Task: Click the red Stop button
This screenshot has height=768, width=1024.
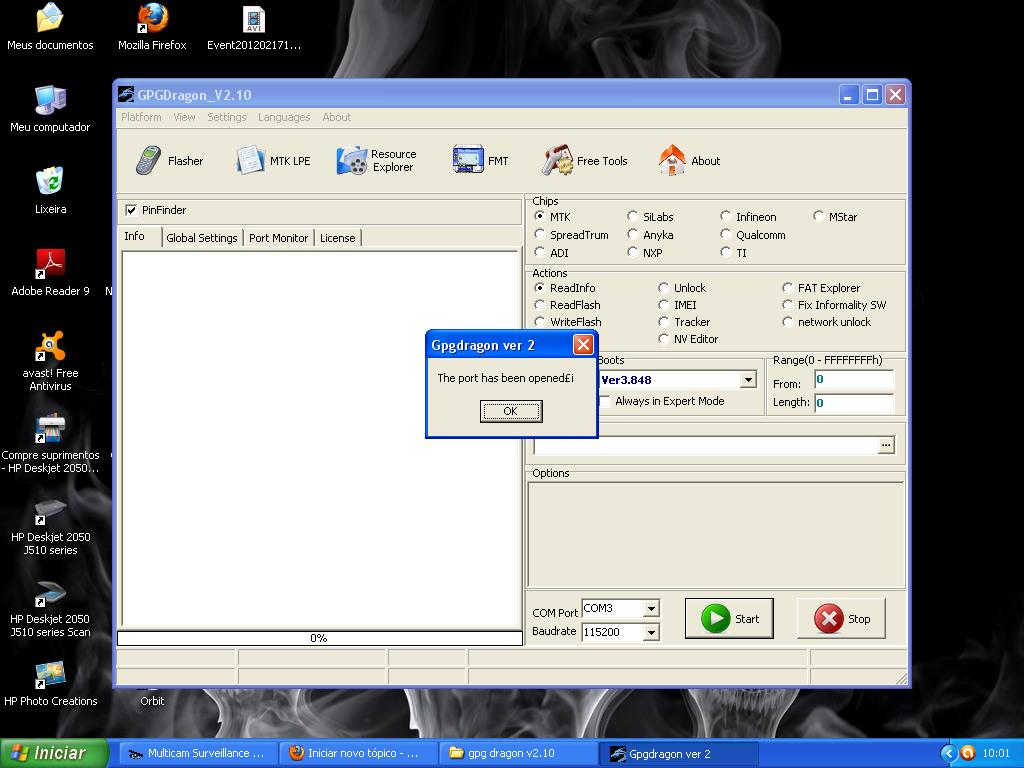Action: (x=841, y=618)
